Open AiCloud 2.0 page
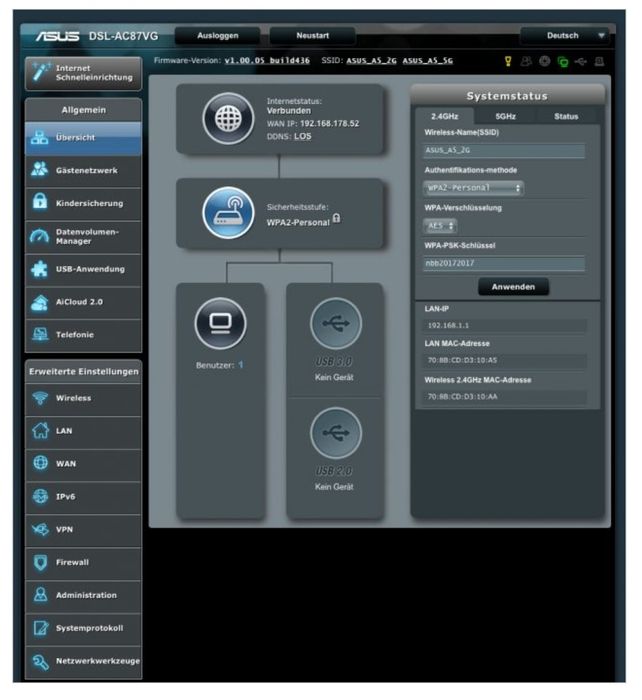The image size is (642, 700). click(83, 302)
